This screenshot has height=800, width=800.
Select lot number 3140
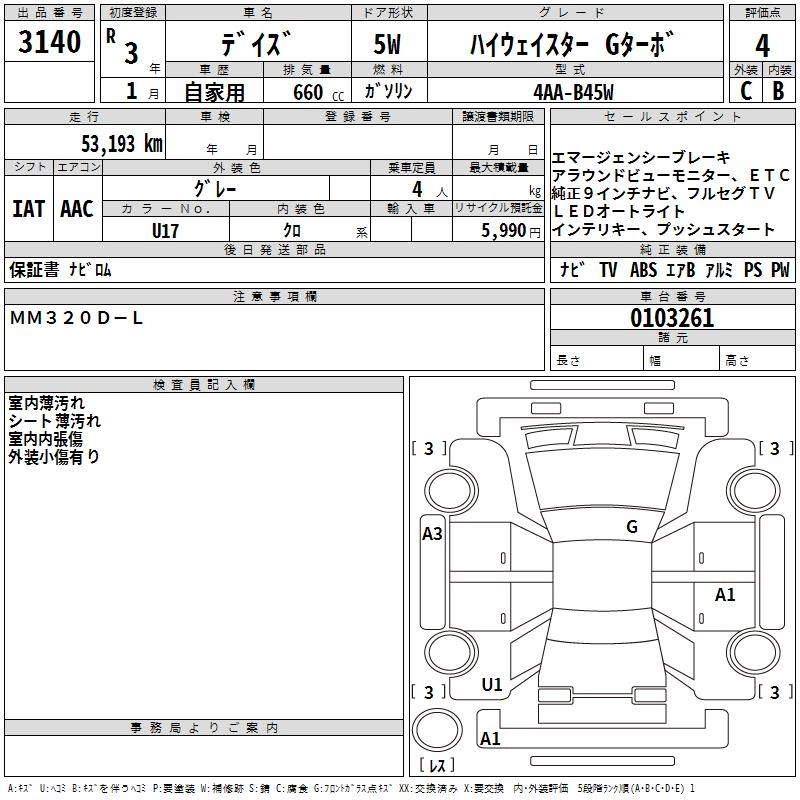point(49,42)
